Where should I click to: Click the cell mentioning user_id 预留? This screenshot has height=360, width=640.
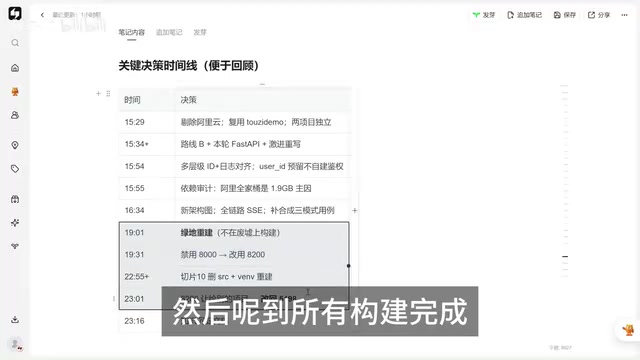click(x=263, y=166)
